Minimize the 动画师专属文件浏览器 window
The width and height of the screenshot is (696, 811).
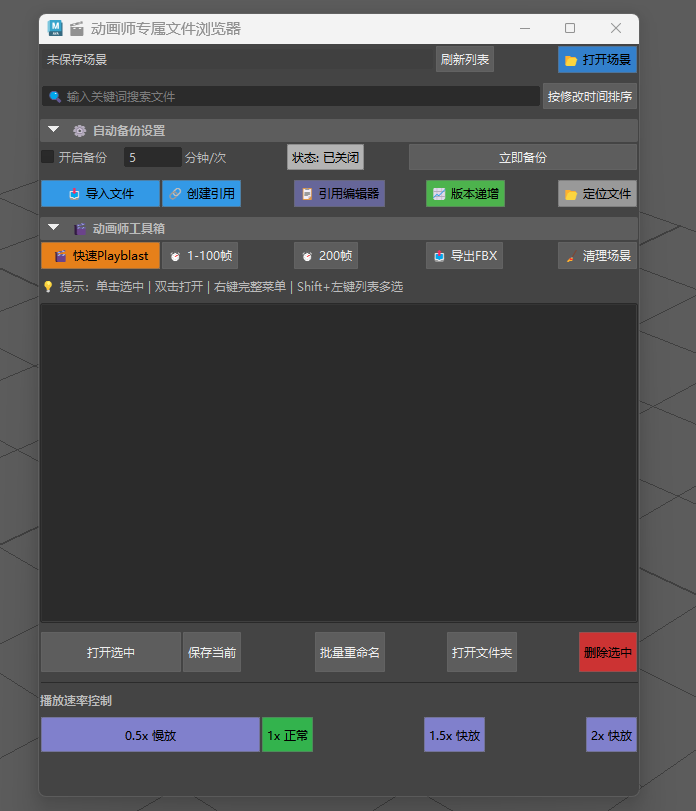(525, 28)
